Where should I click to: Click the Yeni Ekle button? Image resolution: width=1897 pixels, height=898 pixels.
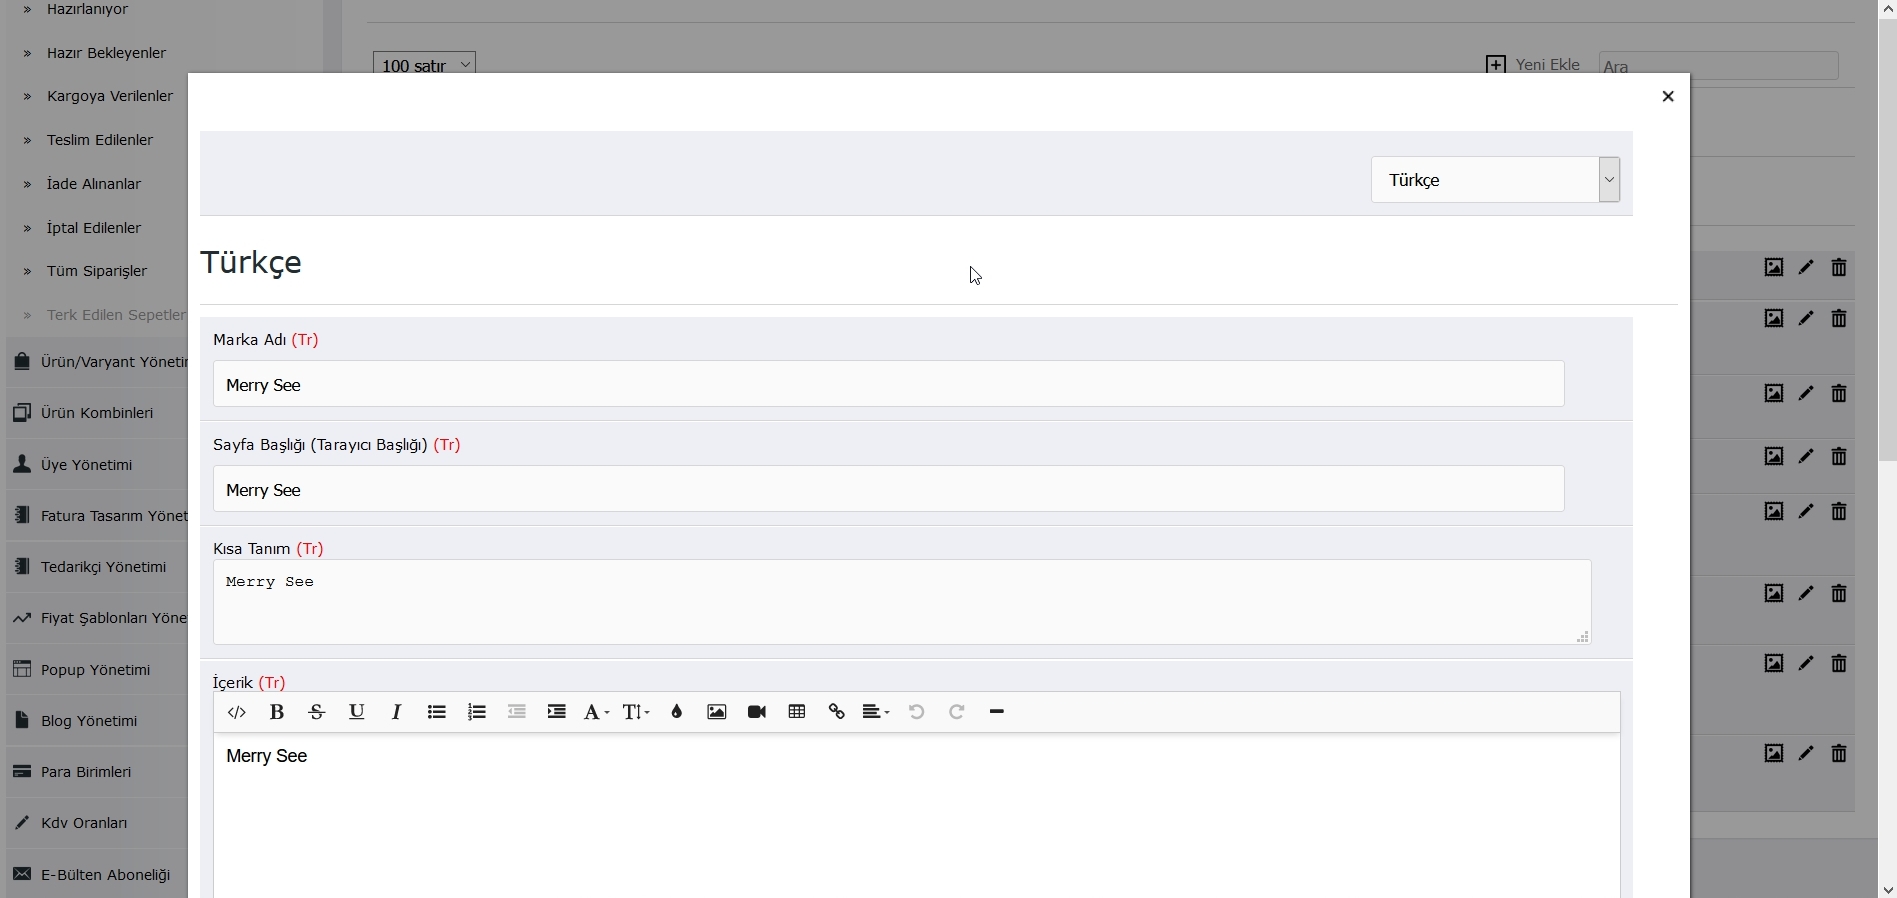(1533, 65)
